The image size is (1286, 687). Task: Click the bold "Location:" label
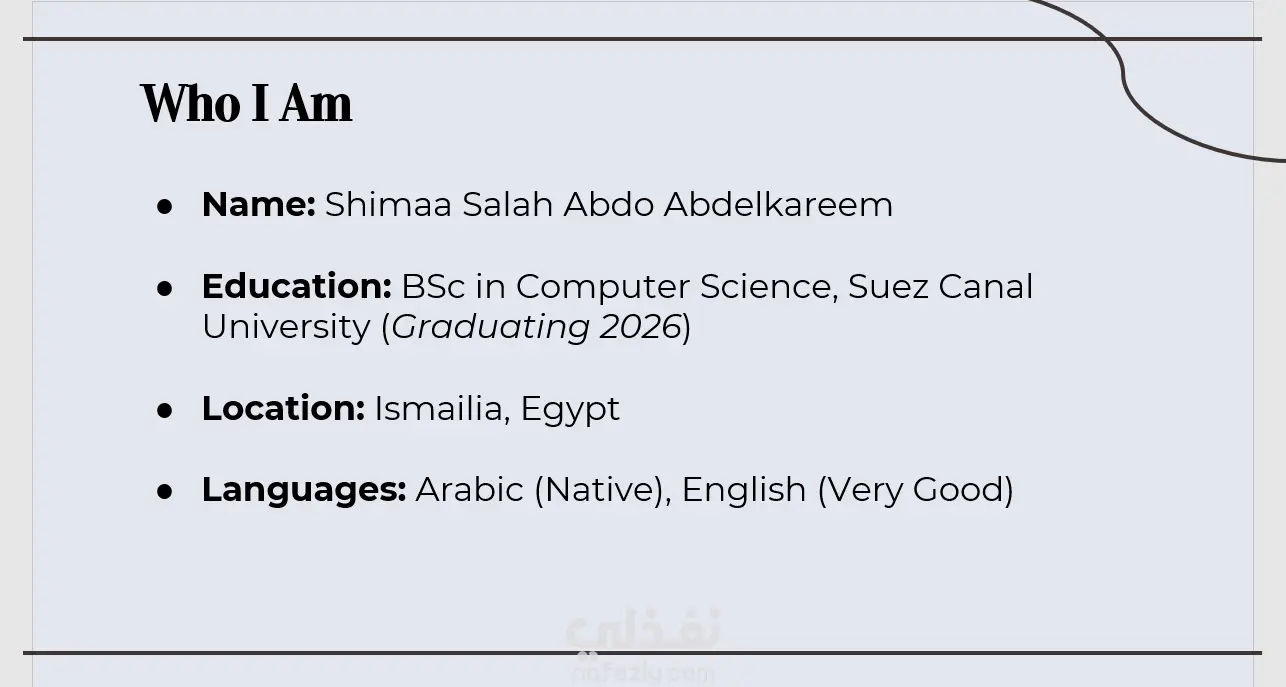pyautogui.click(x=283, y=408)
